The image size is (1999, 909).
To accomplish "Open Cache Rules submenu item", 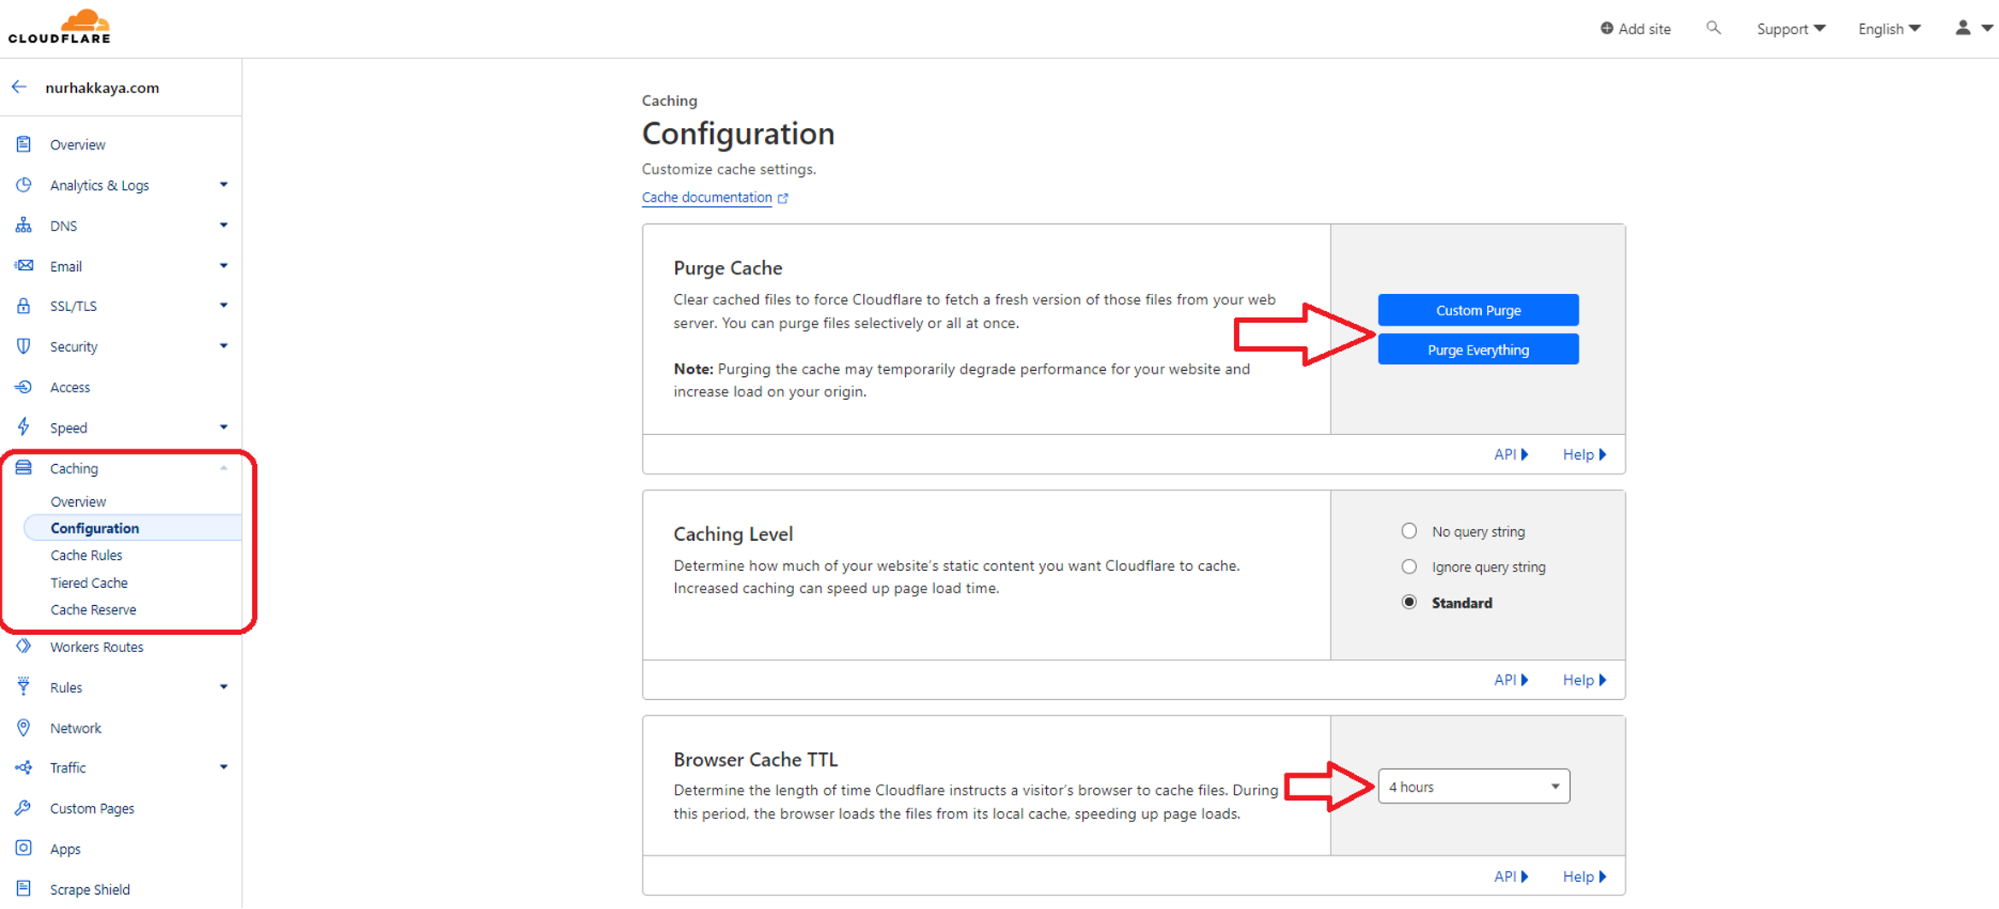I will 86,555.
